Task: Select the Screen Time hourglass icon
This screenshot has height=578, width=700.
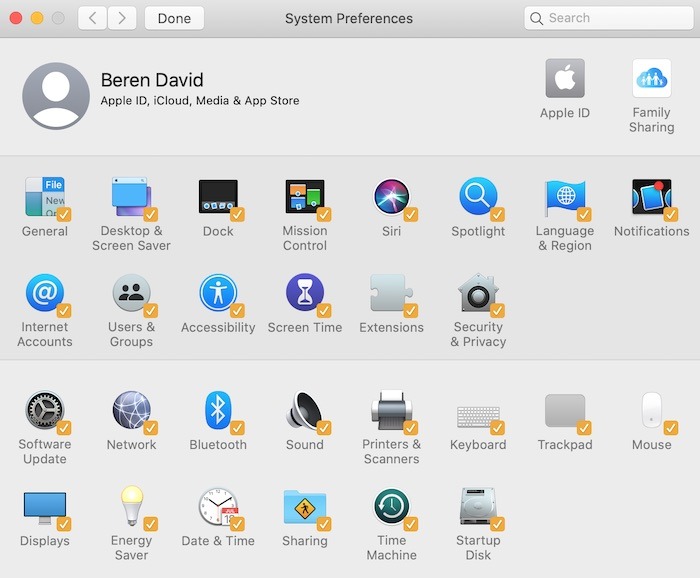Action: [305, 293]
